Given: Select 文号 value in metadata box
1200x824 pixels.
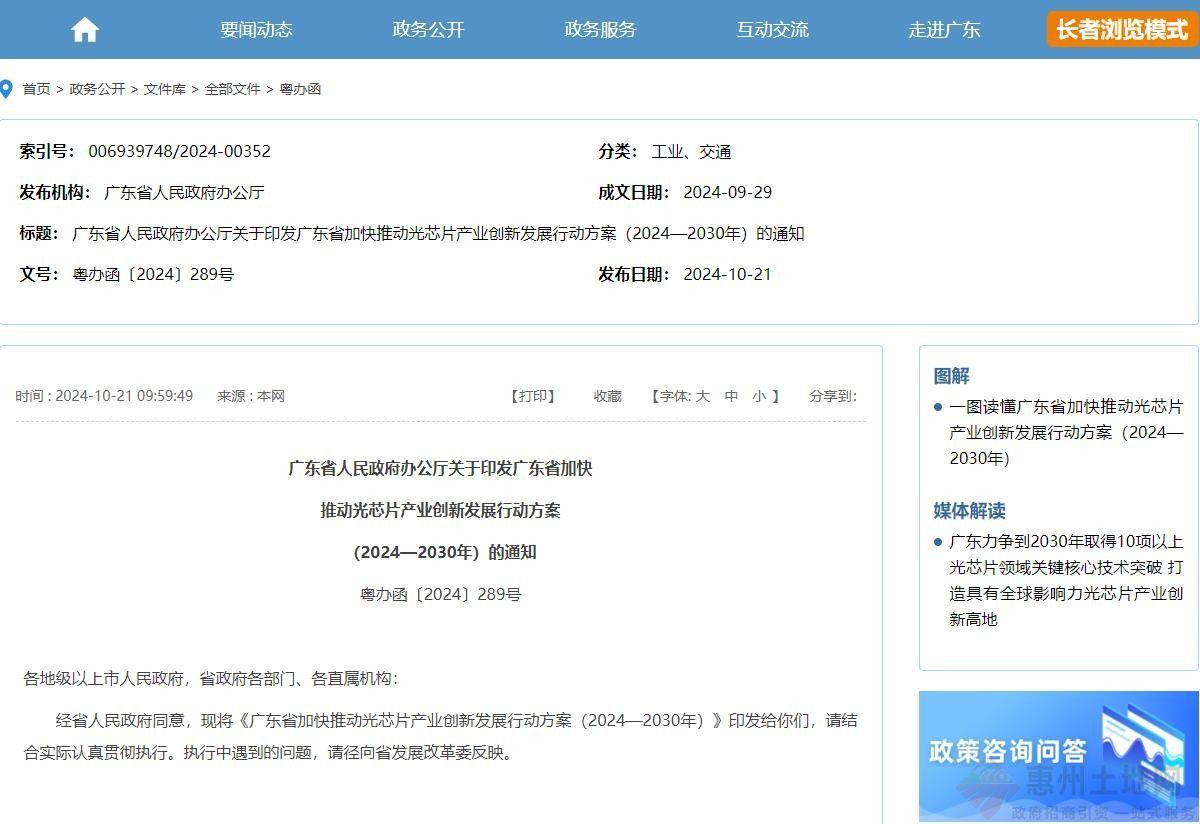Looking at the screenshot, I should click(x=153, y=274).
